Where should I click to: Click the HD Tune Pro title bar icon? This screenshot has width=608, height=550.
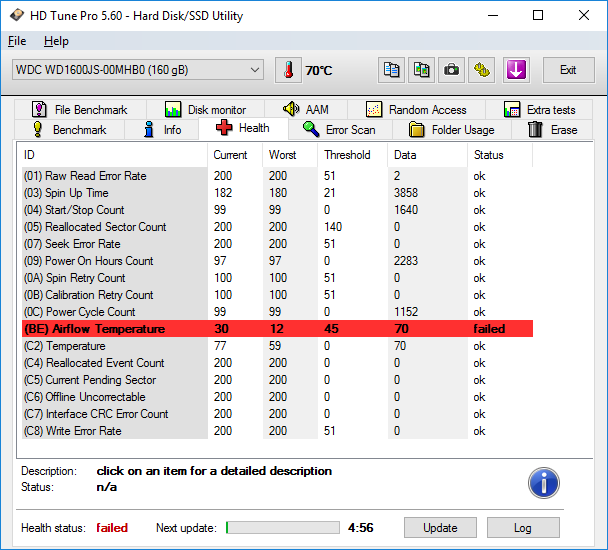[x=17, y=16]
